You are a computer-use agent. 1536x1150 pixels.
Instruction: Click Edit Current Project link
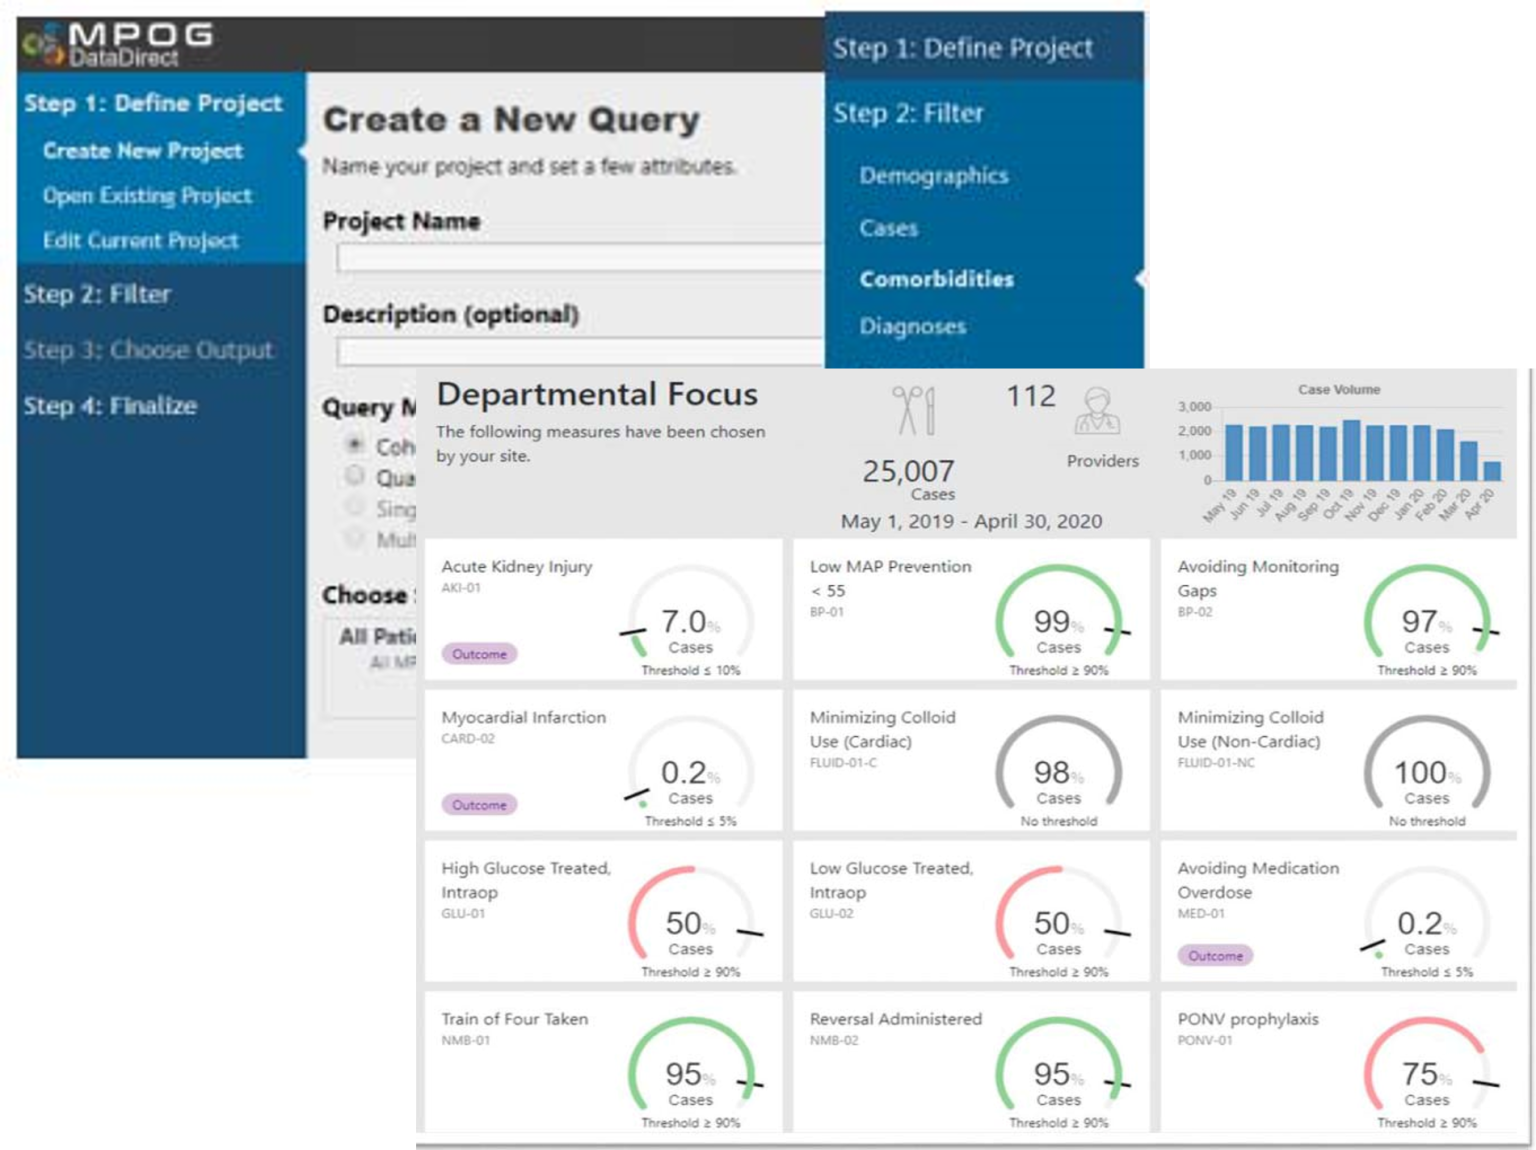pyautogui.click(x=140, y=241)
